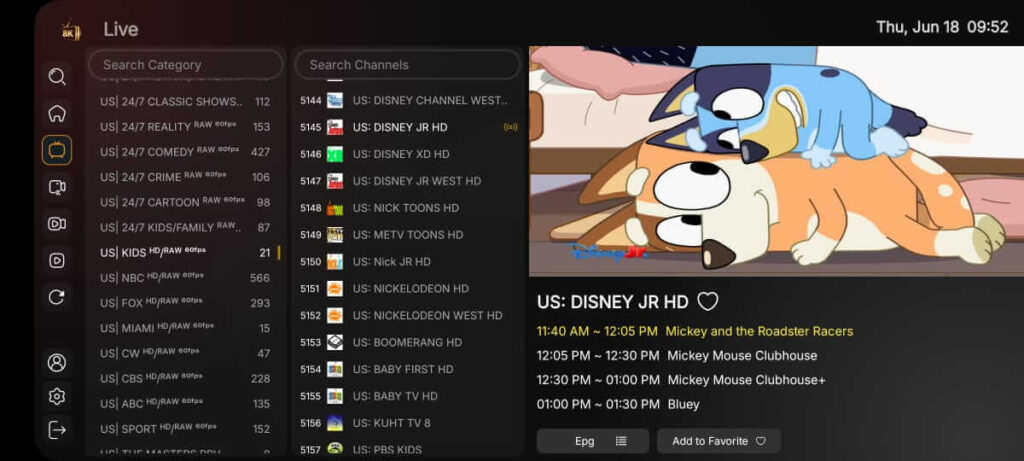Play channel US: DISNEY JR HD
Screen dimensions: 1024x461
pos(408,127)
